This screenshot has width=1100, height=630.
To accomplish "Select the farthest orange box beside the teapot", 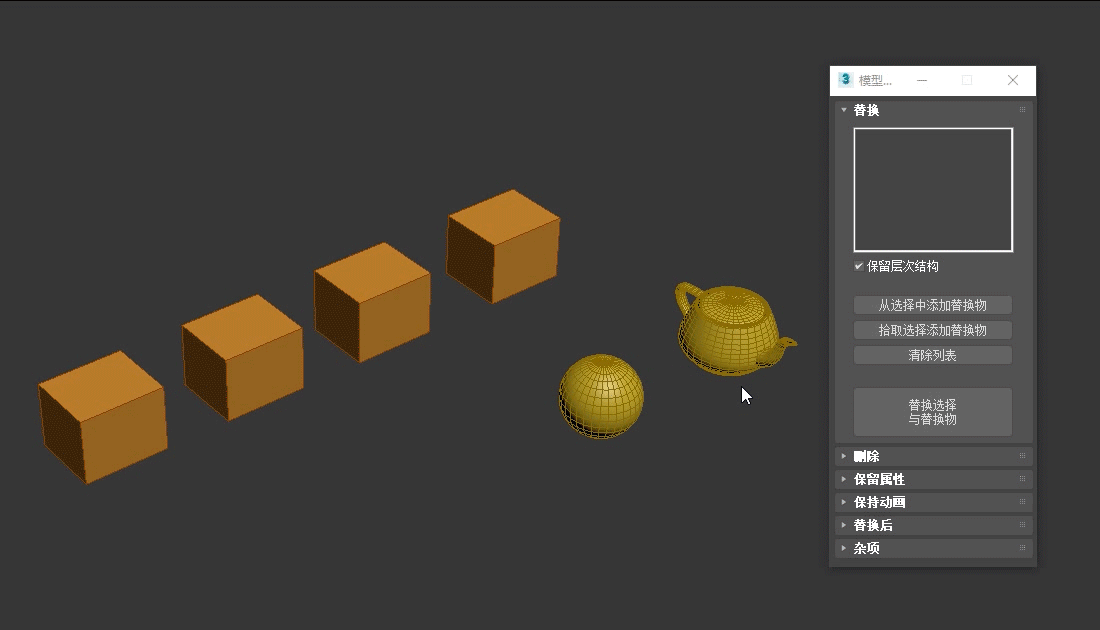I will tap(503, 246).
